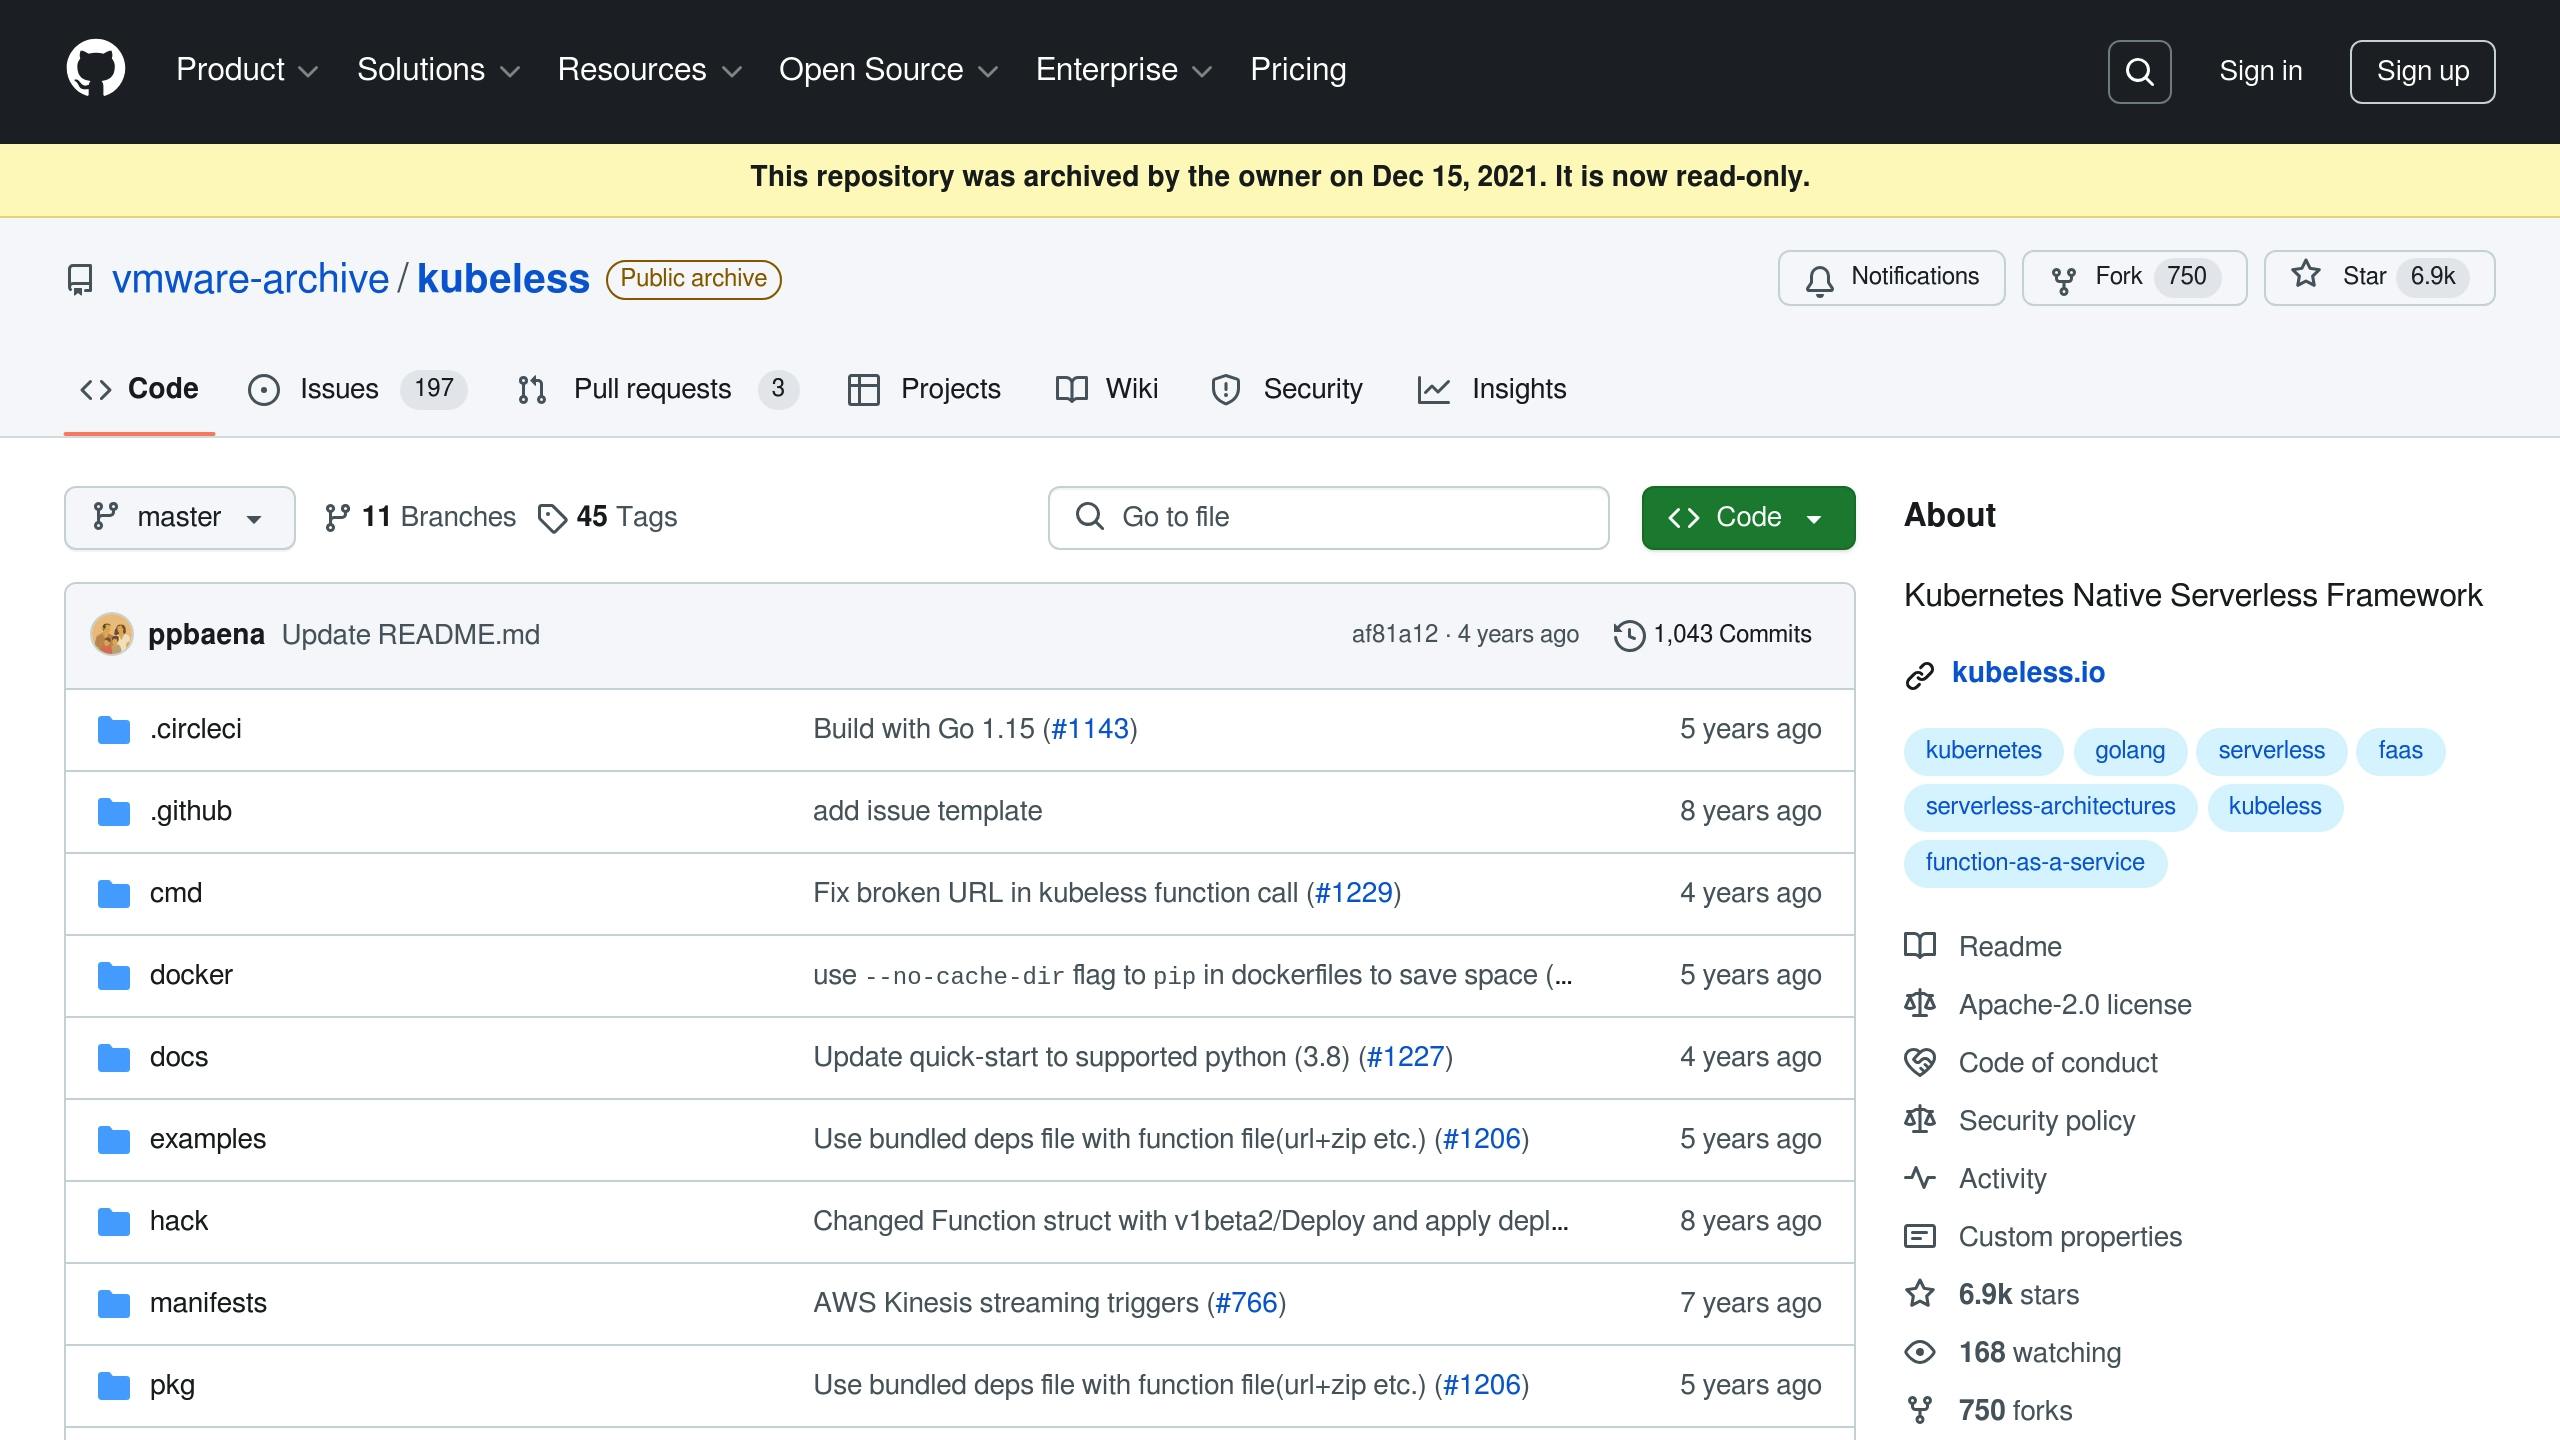The height and width of the screenshot is (1440, 2560).
Task: Click the Apache-2.0 license scale icon
Action: [x=1920, y=1004]
